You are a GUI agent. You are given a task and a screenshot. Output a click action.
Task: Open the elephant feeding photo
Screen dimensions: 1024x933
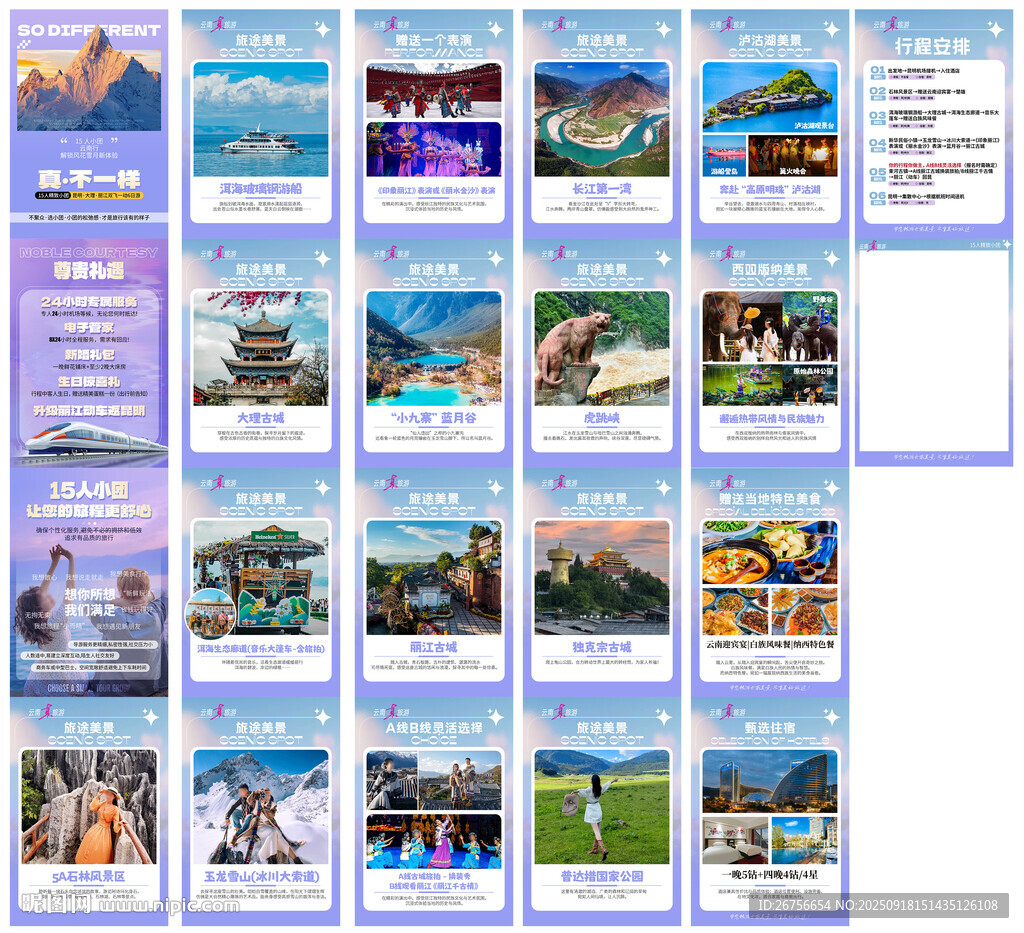742,326
